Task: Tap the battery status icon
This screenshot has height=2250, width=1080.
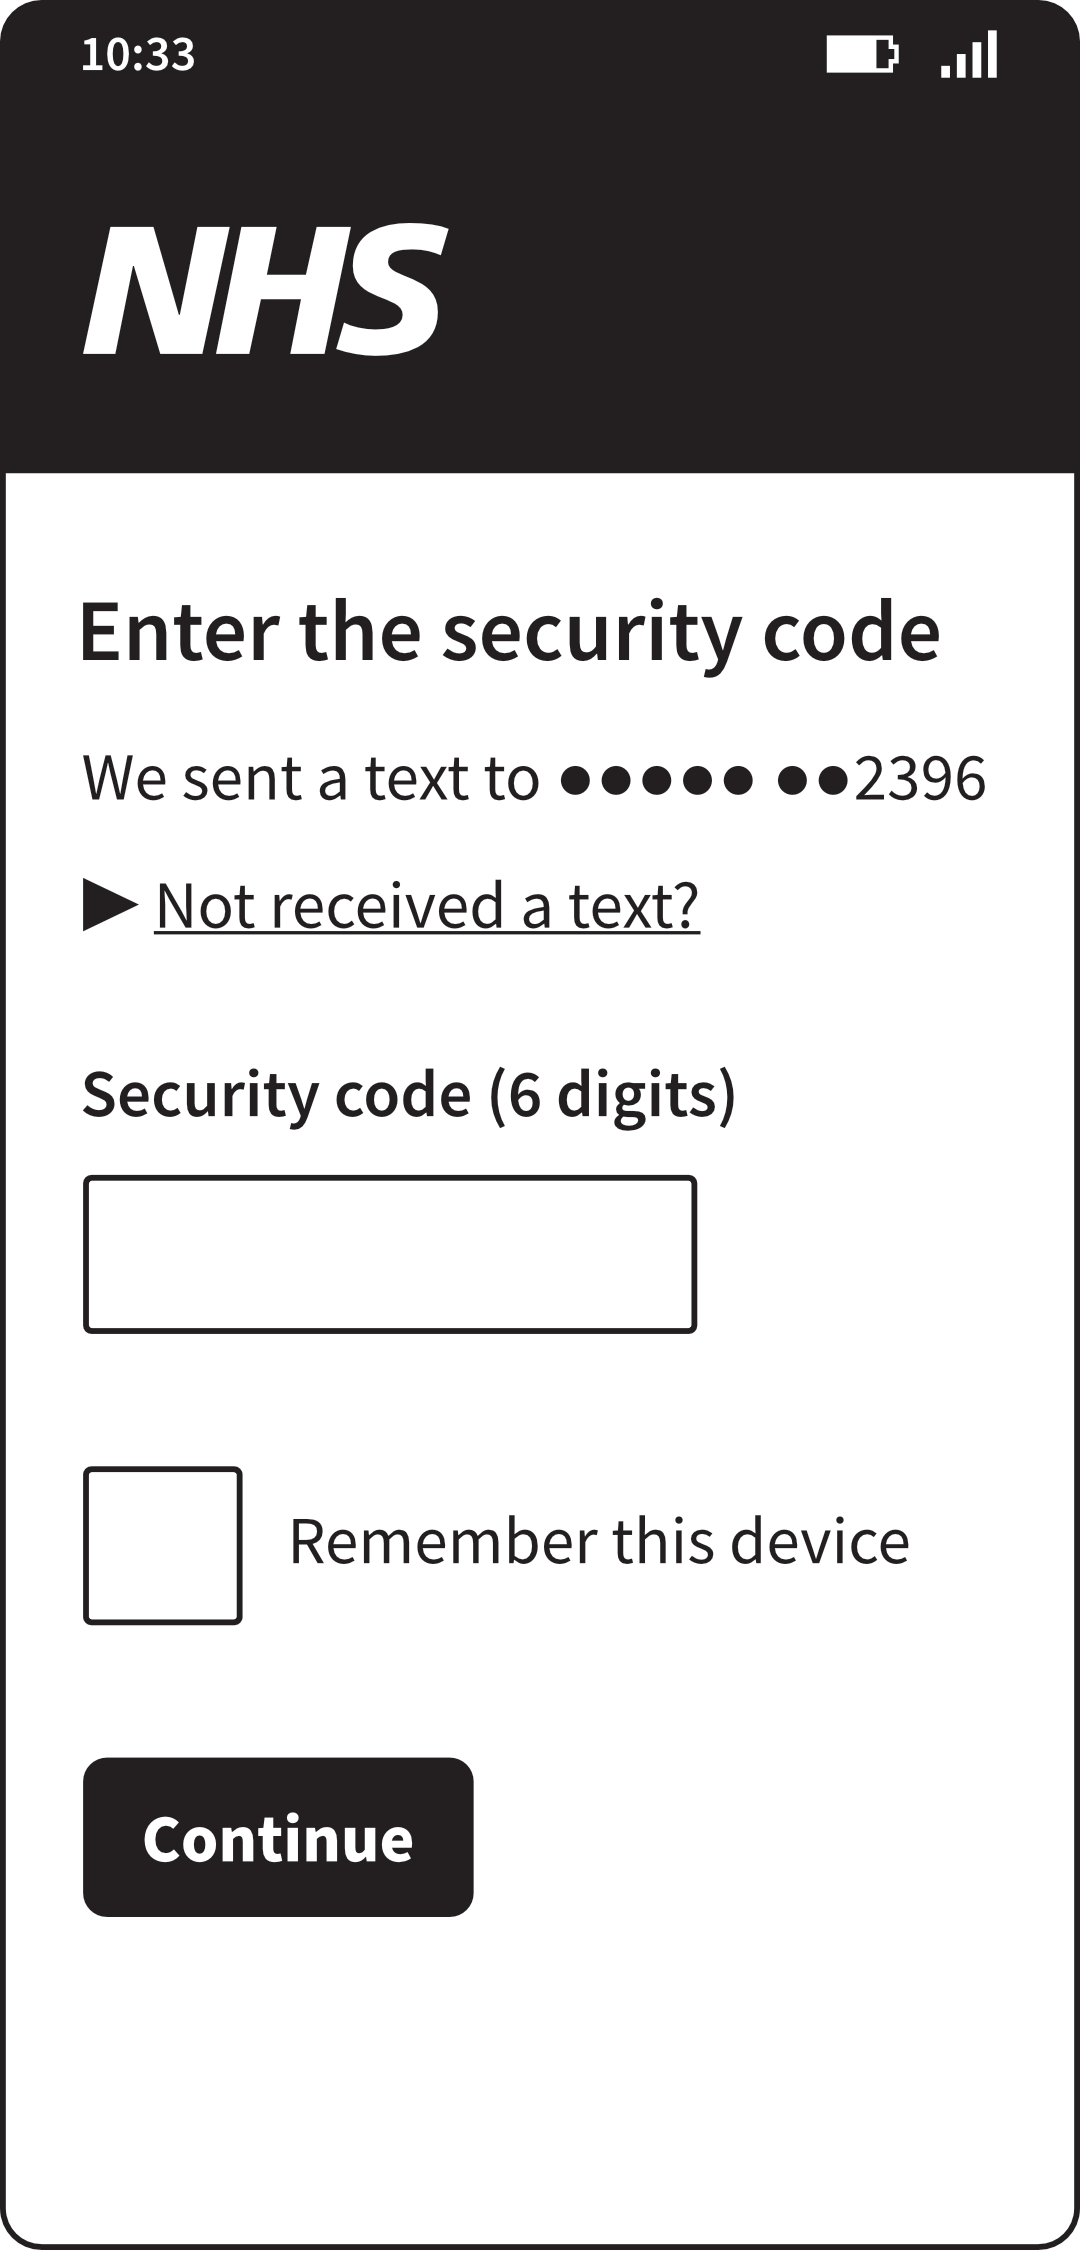Action: click(861, 54)
